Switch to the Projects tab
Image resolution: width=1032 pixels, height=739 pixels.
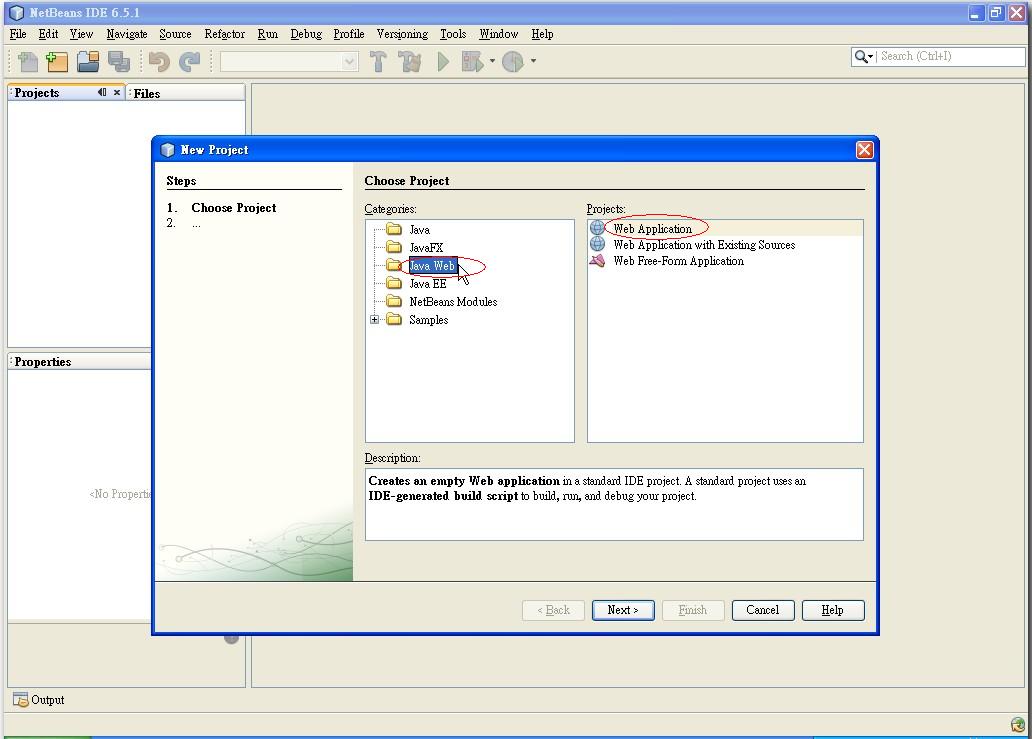coord(37,93)
